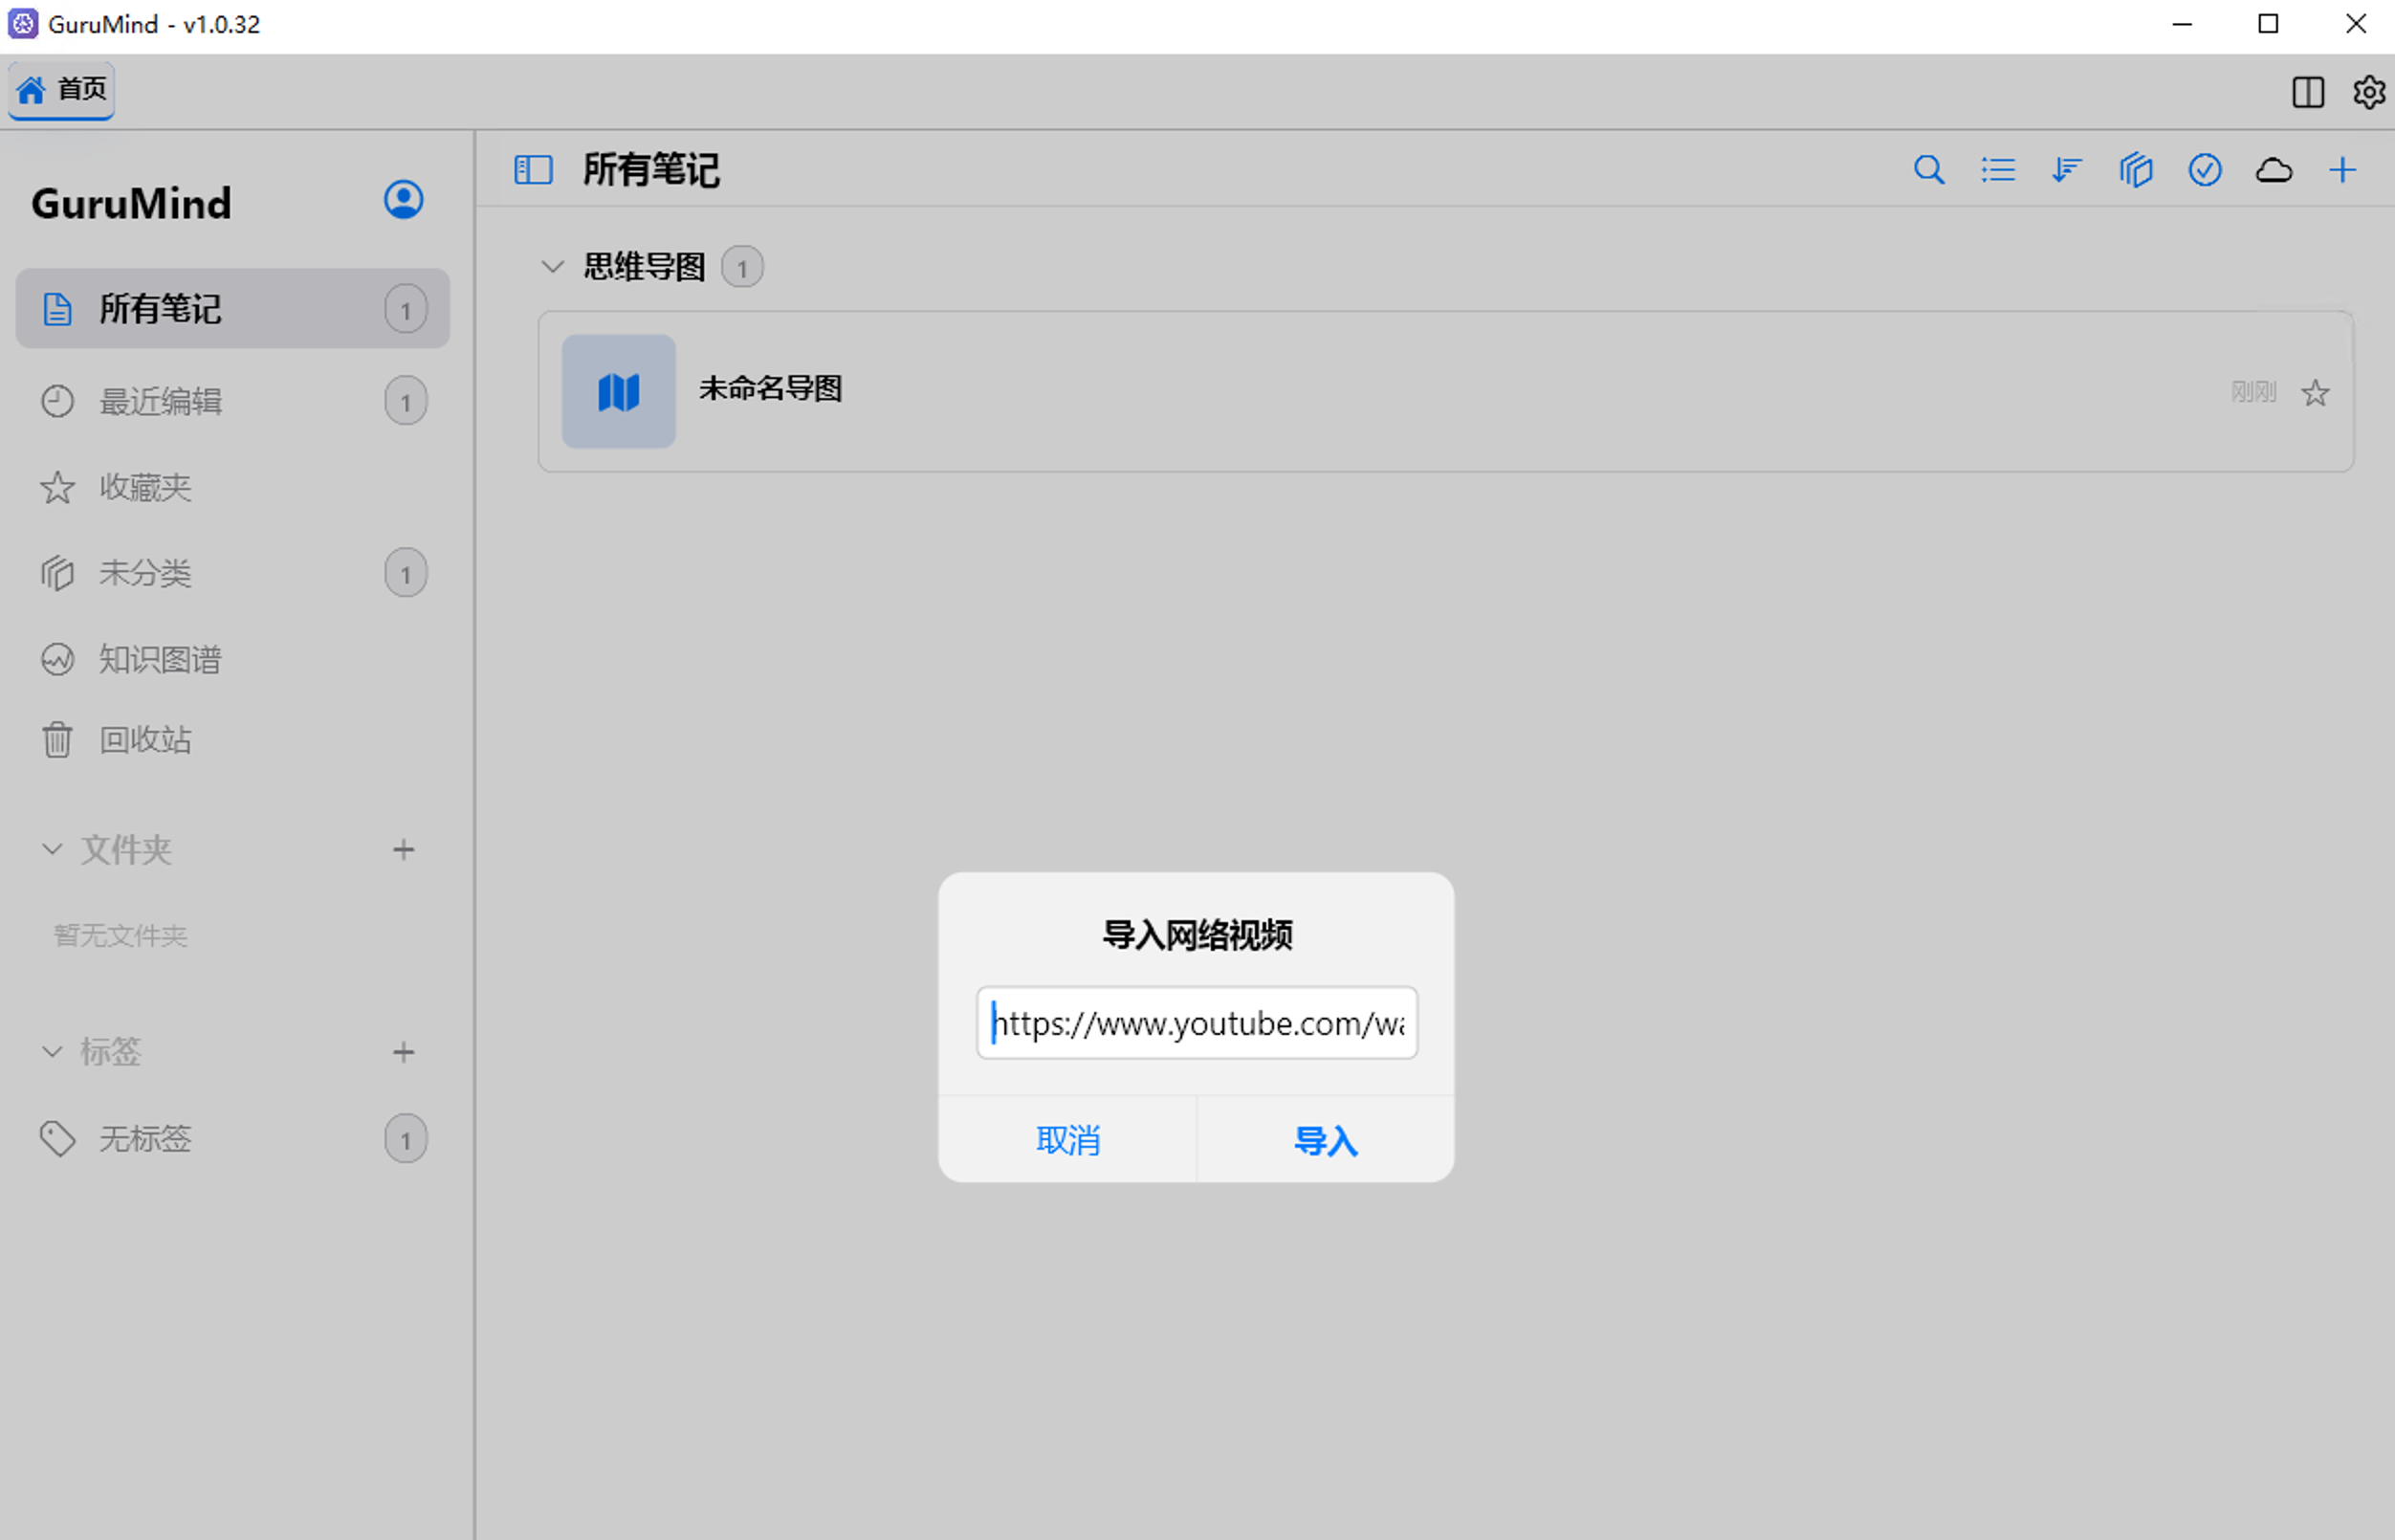Collapse the 文件夹 folder section
2395x1540 pixels.
click(x=51, y=849)
